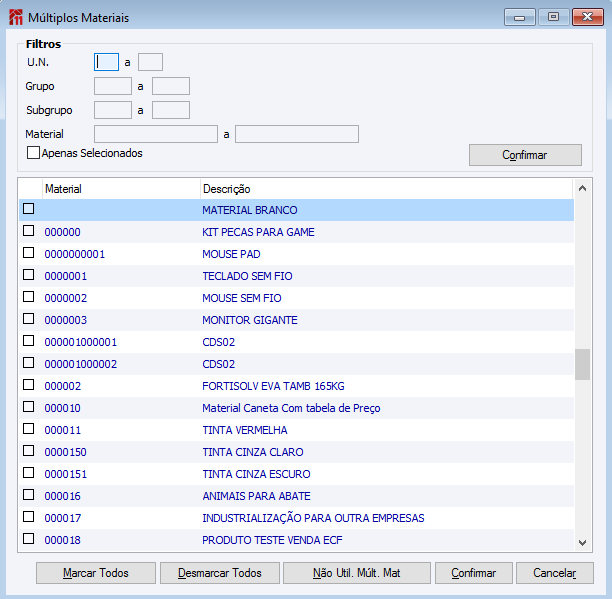Select checkbox for material 000017
The height and width of the screenshot is (599, 612).
pos(28,517)
